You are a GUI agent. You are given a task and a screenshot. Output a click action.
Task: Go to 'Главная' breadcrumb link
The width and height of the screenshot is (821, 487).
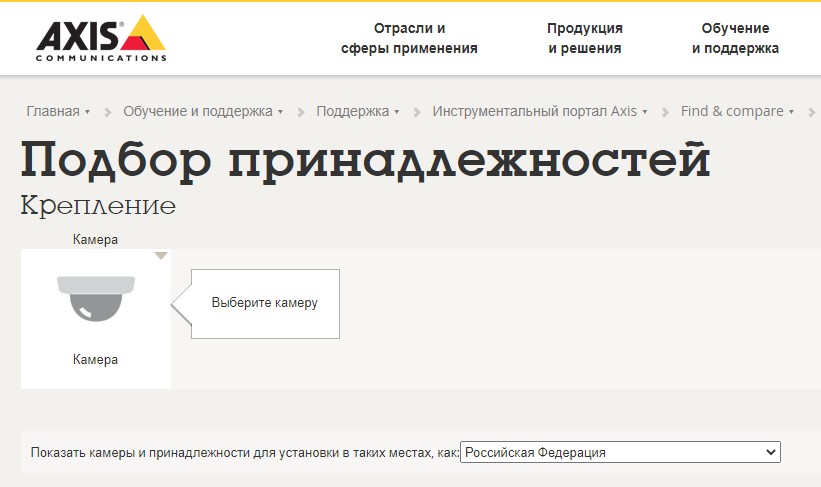(x=53, y=112)
